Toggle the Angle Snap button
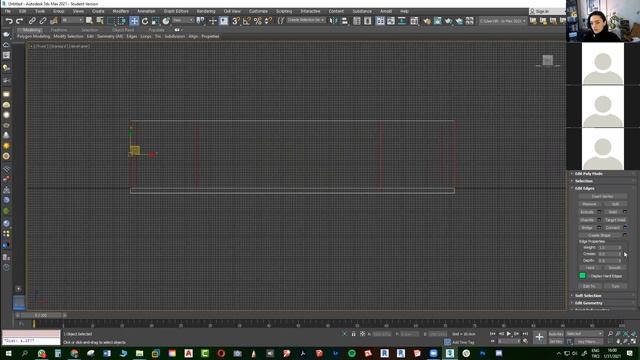This screenshot has height=360, width=640. [x=247, y=21]
